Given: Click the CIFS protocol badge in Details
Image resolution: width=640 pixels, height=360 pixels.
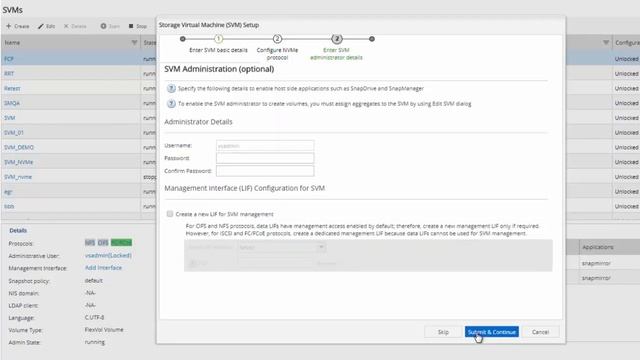Looking at the screenshot, I should tap(103, 242).
